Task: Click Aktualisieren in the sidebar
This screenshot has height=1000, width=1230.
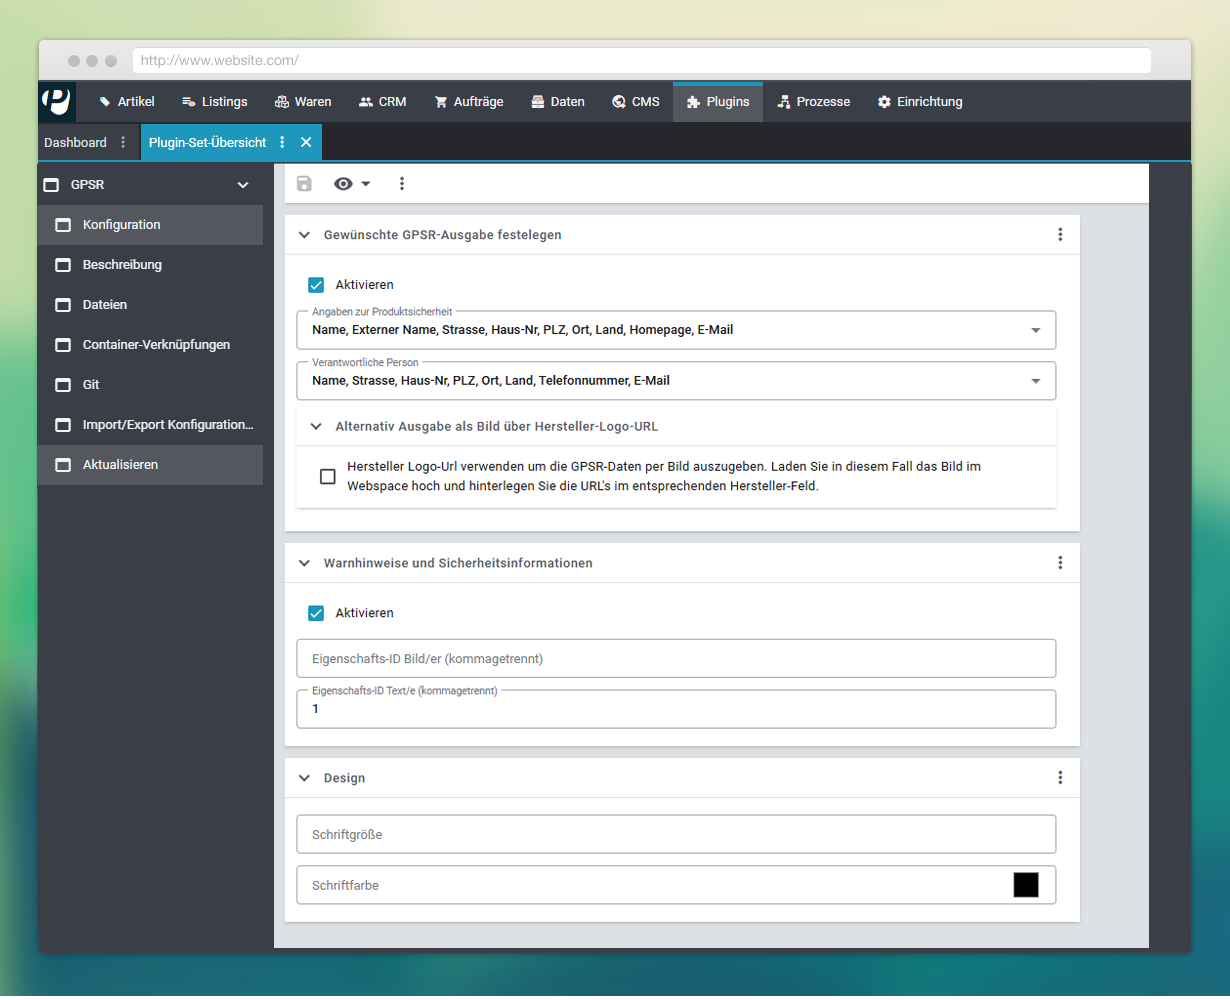Action: pos(151,465)
